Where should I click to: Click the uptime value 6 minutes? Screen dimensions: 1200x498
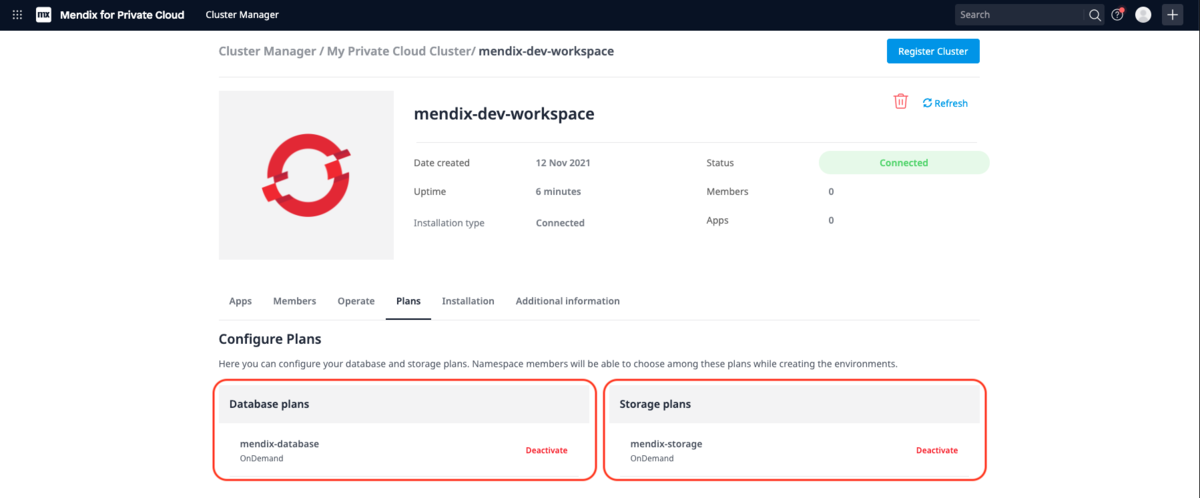tap(558, 191)
